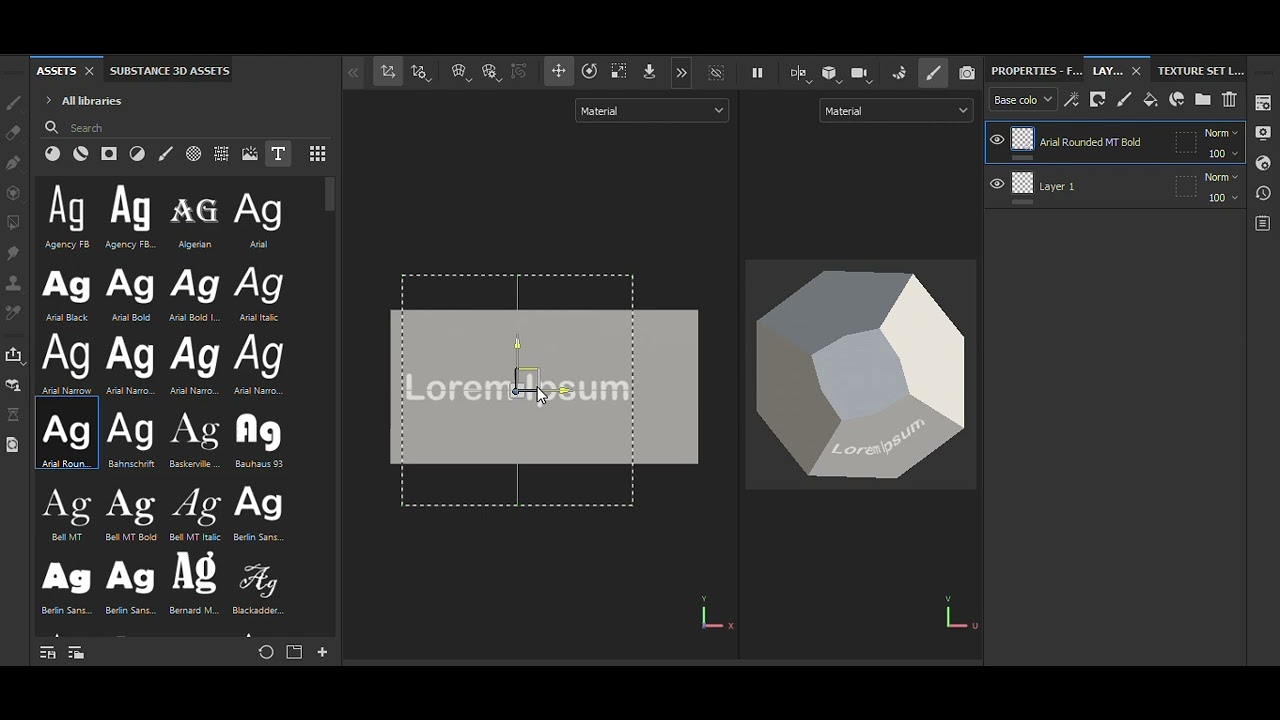
Task: Click the edit transform tool icon
Action: 388,71
